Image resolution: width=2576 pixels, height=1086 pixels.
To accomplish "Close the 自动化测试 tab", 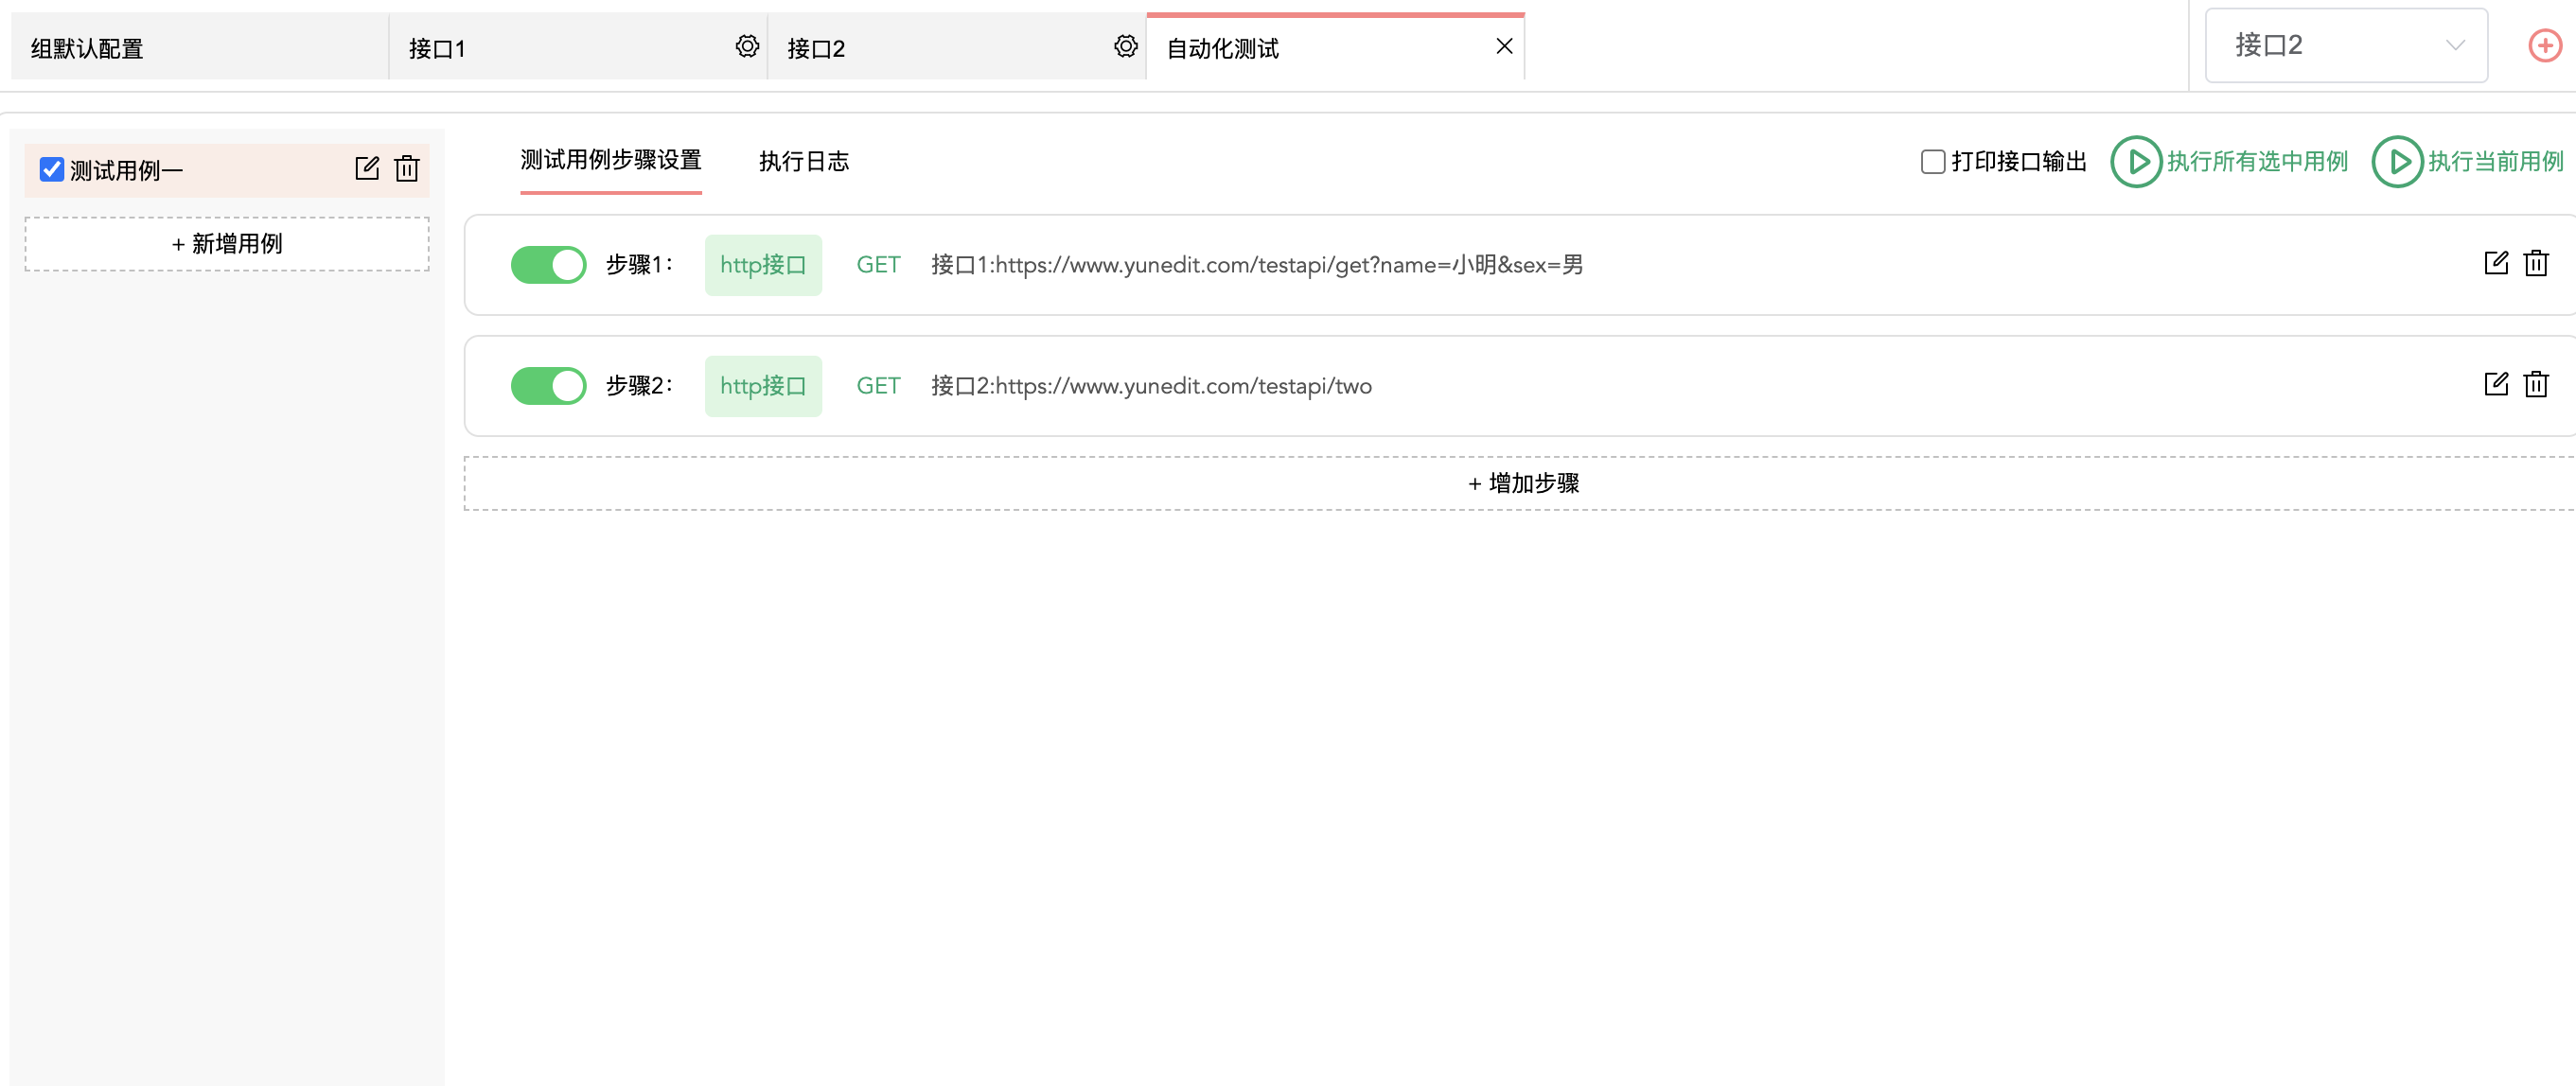I will click(x=1504, y=46).
